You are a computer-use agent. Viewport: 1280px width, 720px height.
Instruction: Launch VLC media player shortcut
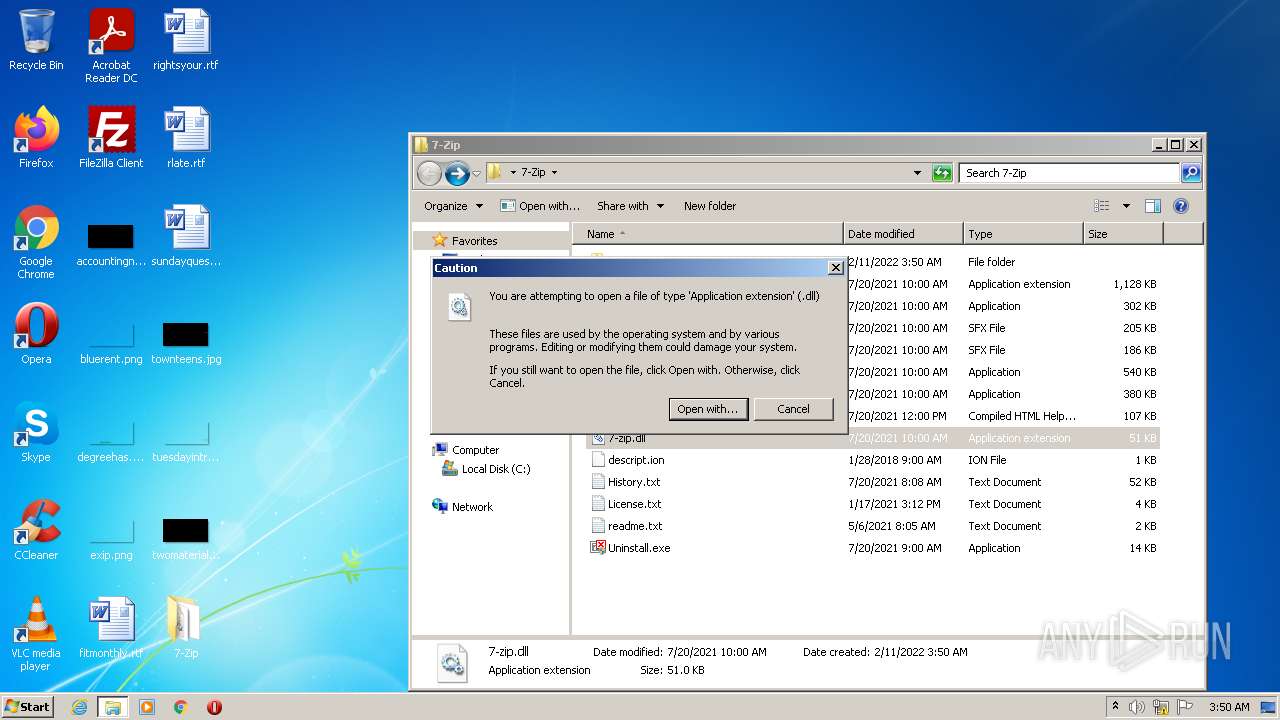pyautogui.click(x=36, y=634)
